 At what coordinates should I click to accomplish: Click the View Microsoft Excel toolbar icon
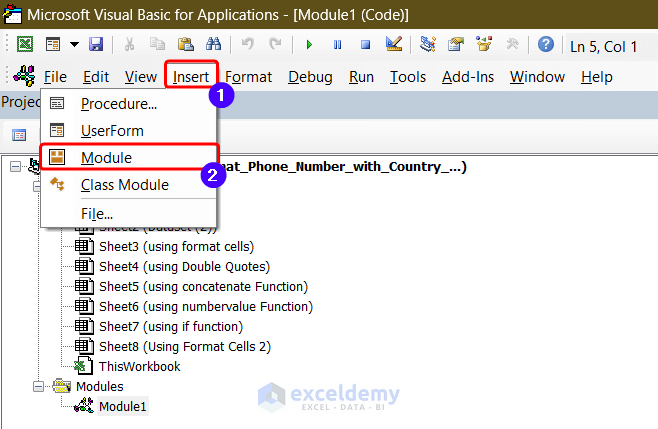click(x=25, y=44)
